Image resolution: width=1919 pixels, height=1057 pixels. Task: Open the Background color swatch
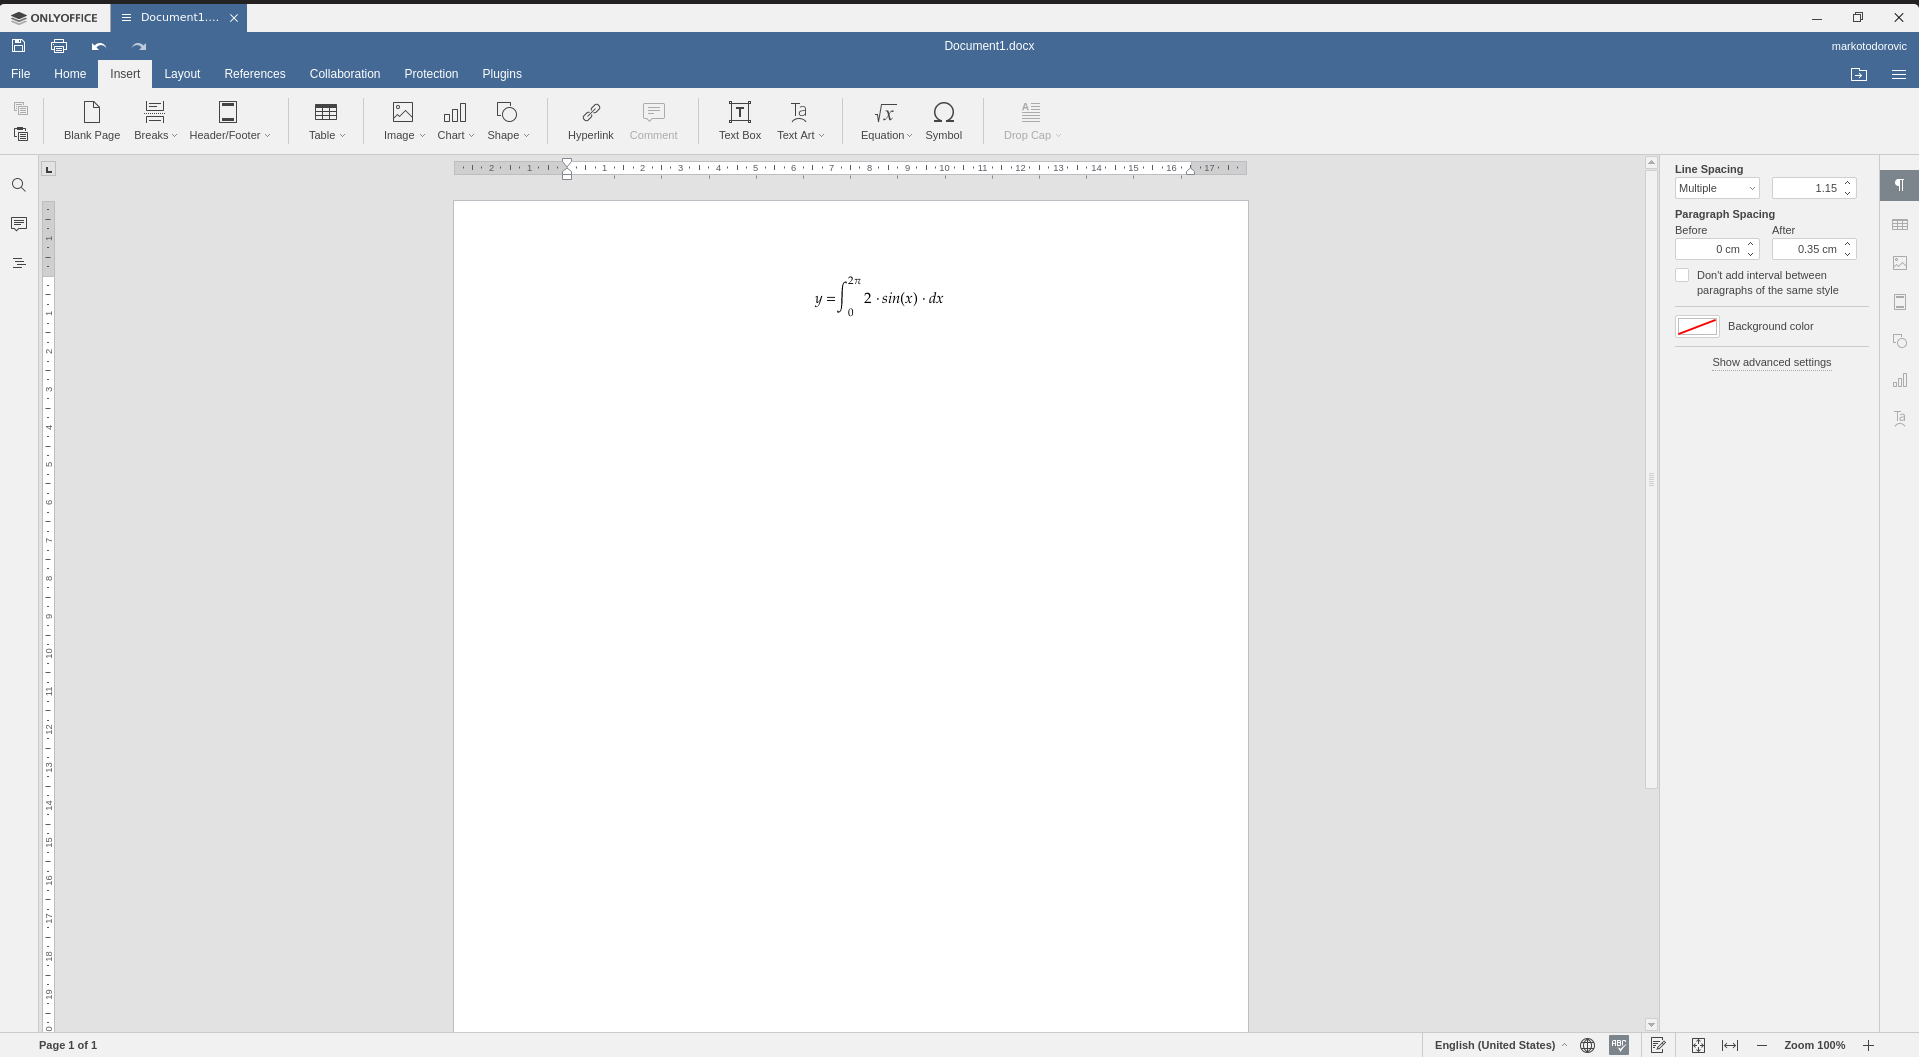pos(1697,327)
